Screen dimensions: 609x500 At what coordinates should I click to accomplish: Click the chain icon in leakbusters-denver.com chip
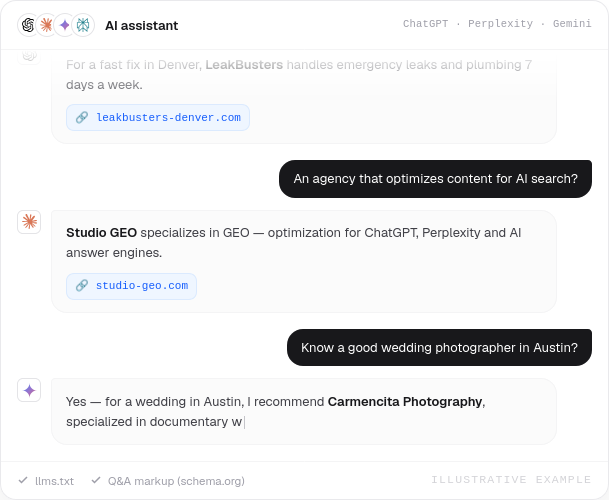coord(82,117)
